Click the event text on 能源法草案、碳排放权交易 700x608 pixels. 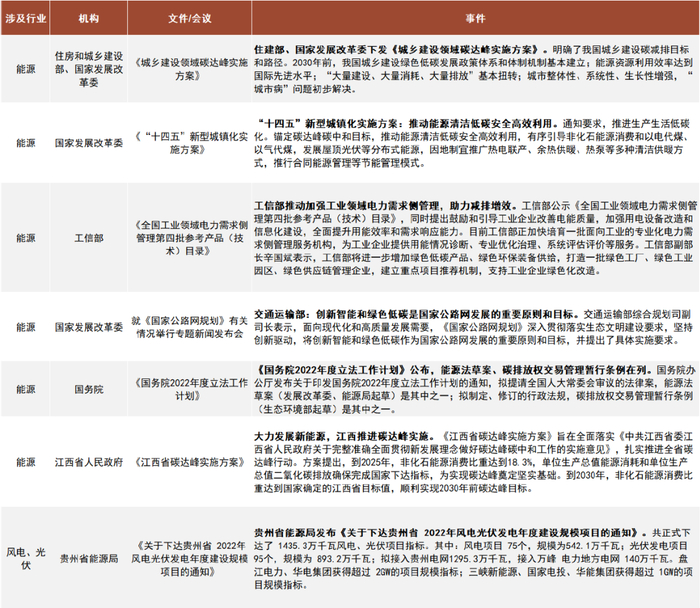click(475, 389)
